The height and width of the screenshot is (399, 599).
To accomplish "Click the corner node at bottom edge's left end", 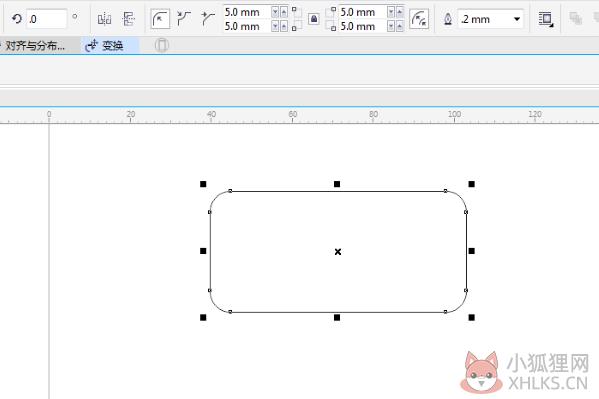I will (230, 312).
